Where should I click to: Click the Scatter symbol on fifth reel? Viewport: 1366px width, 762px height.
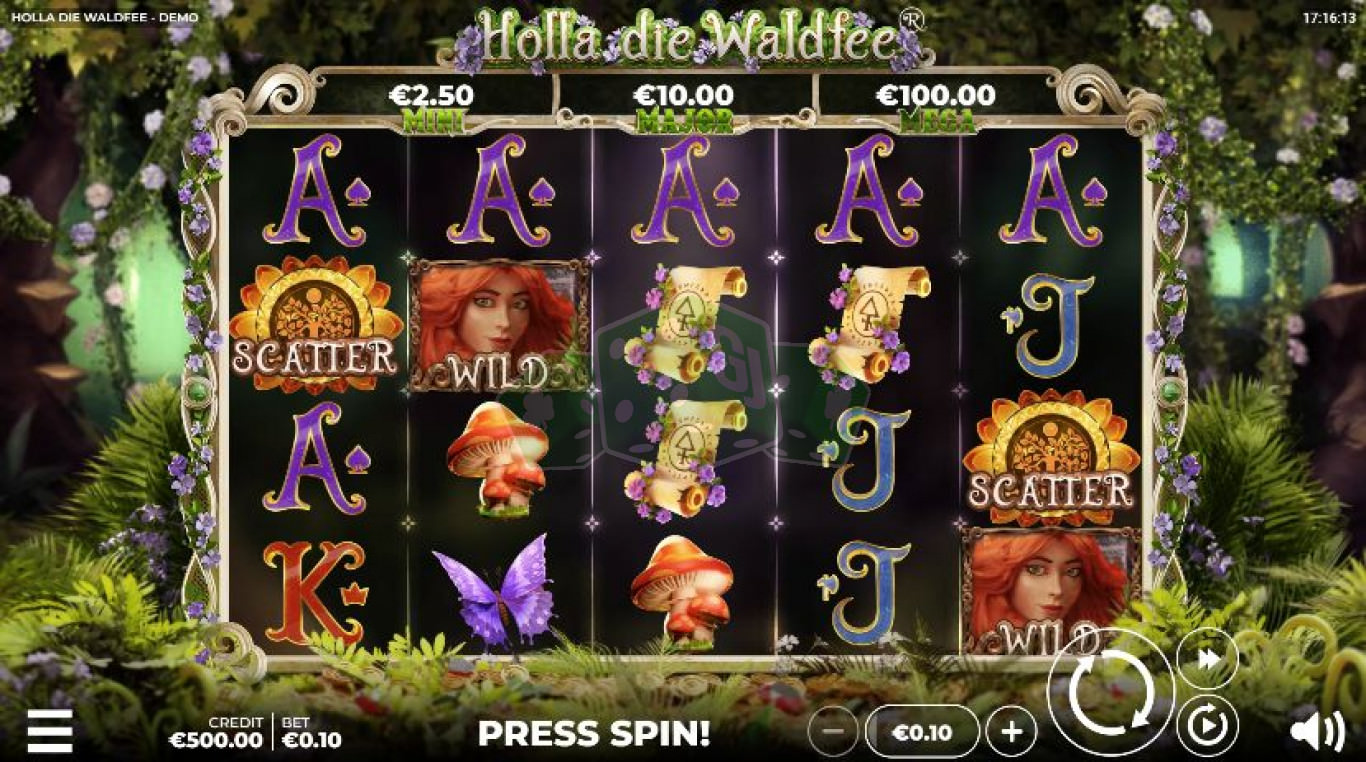[1051, 458]
